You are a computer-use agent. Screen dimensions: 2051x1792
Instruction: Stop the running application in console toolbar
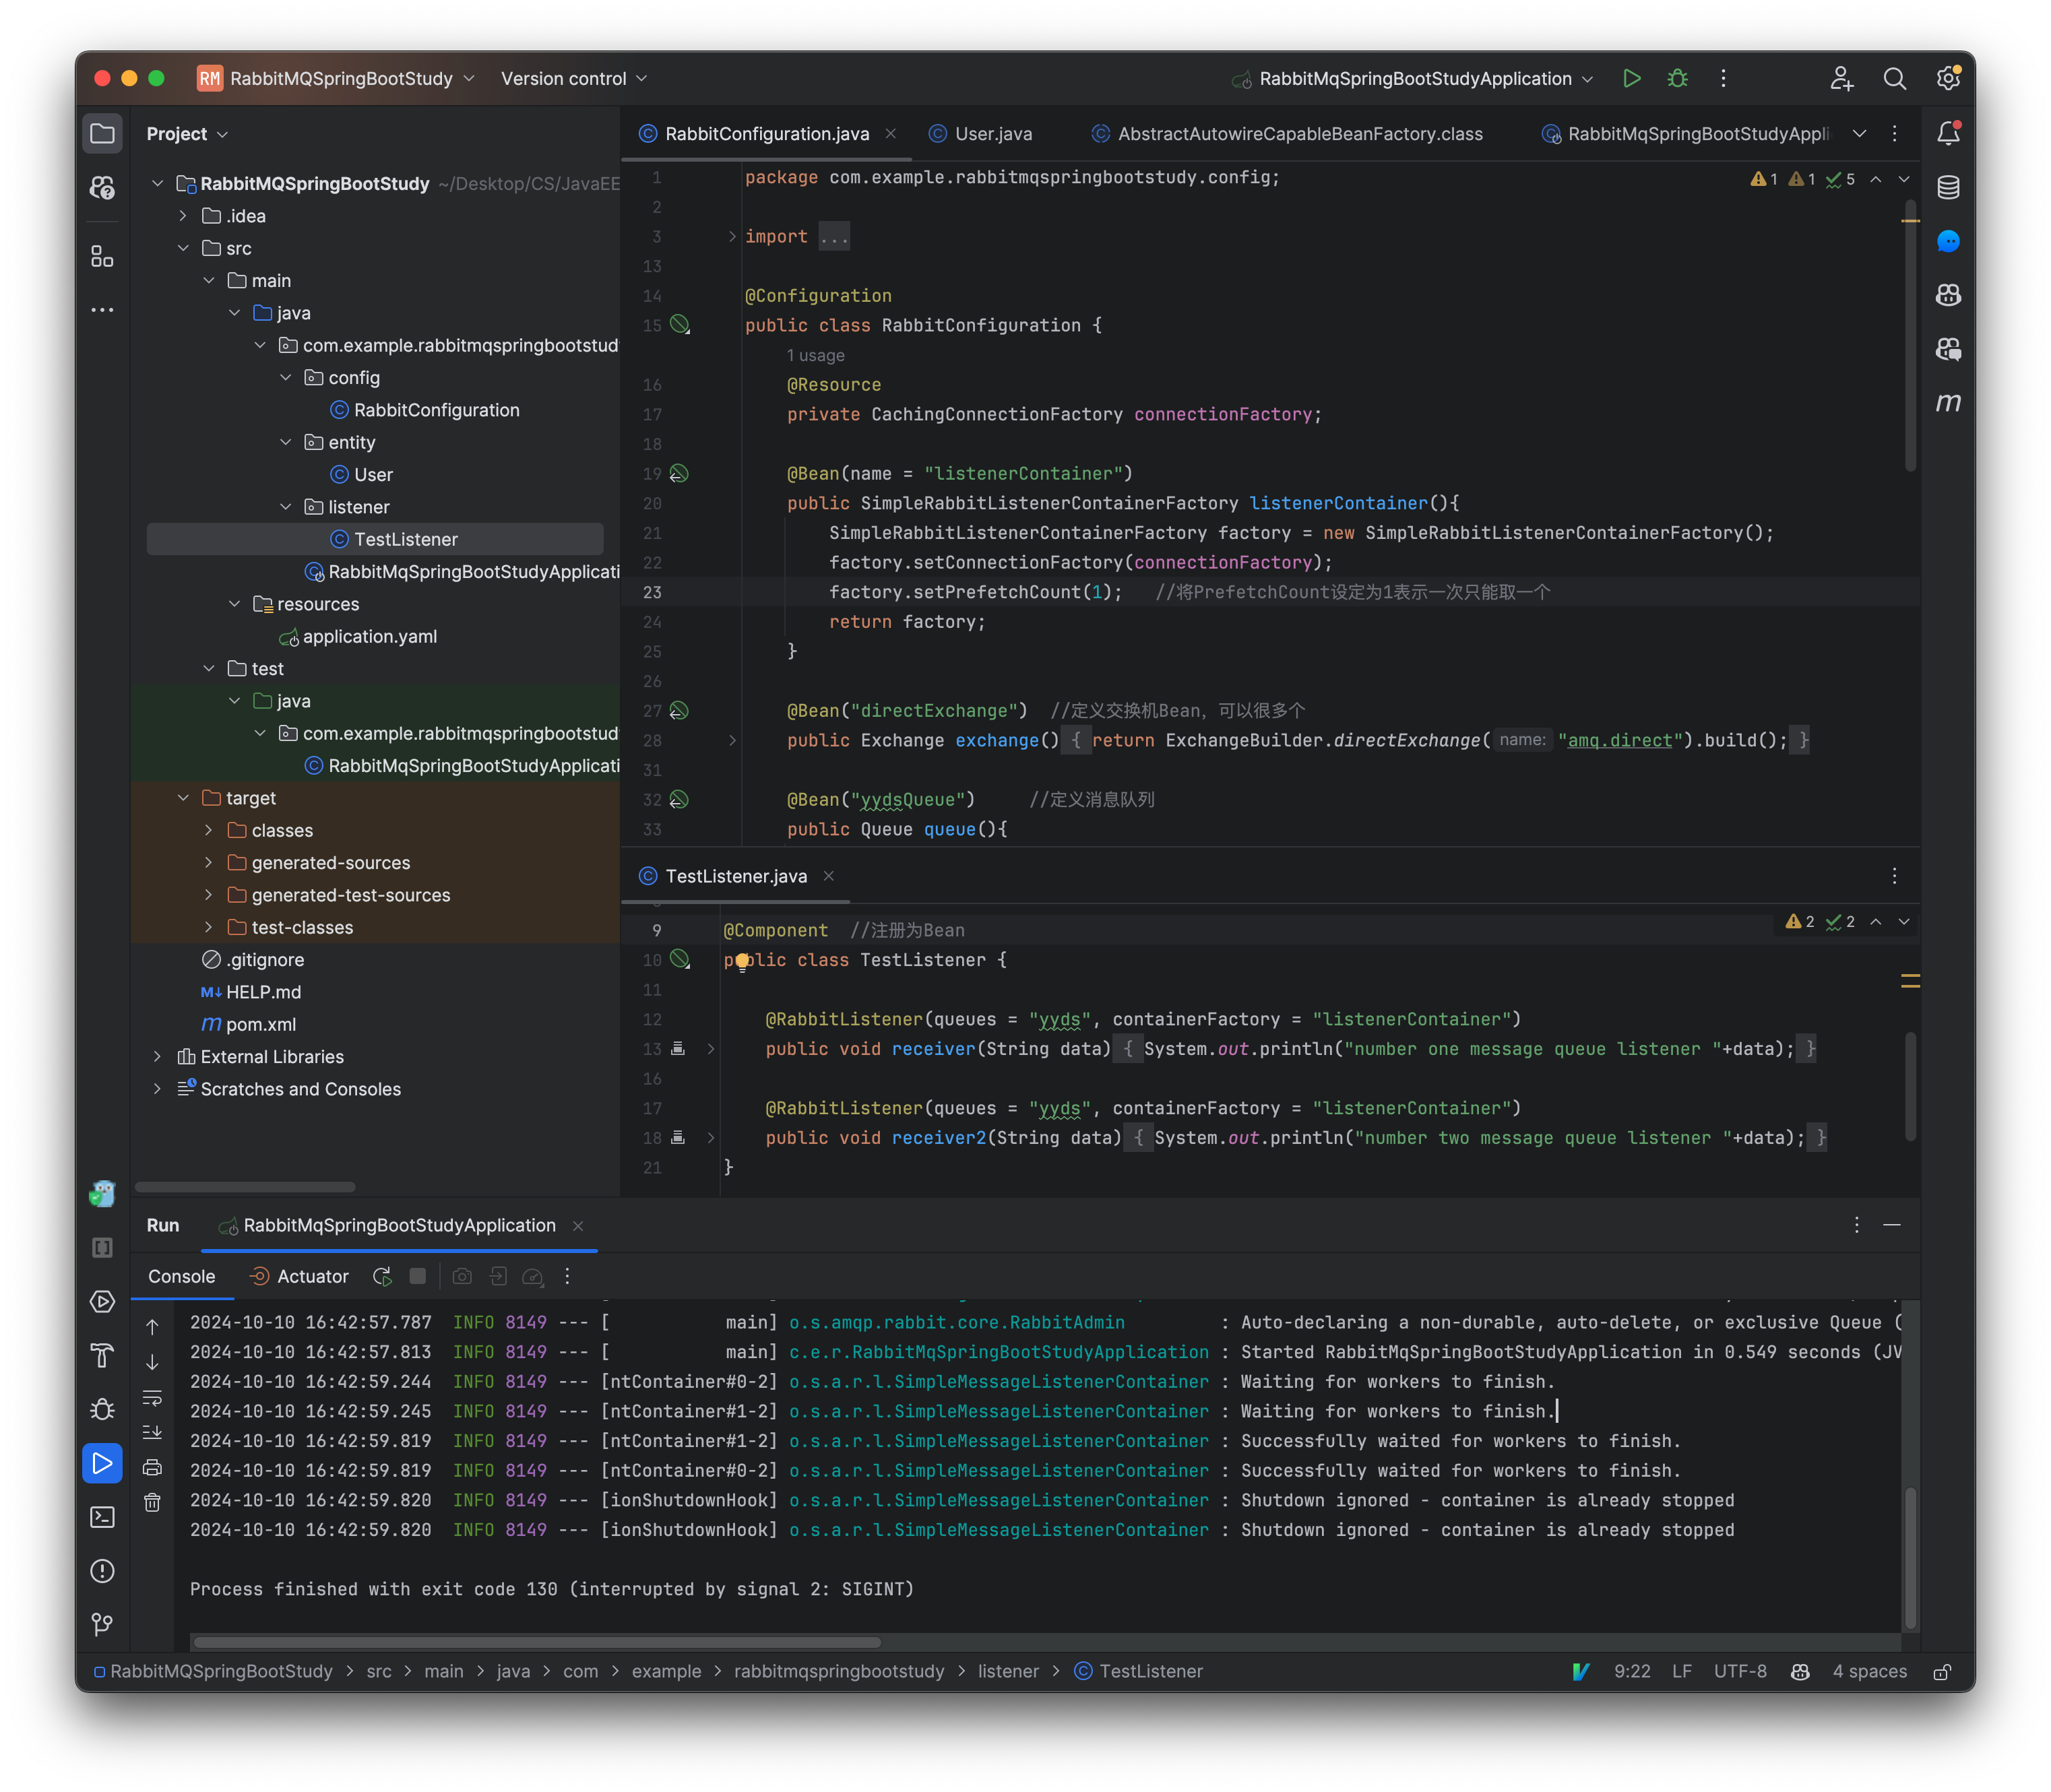pos(417,1276)
